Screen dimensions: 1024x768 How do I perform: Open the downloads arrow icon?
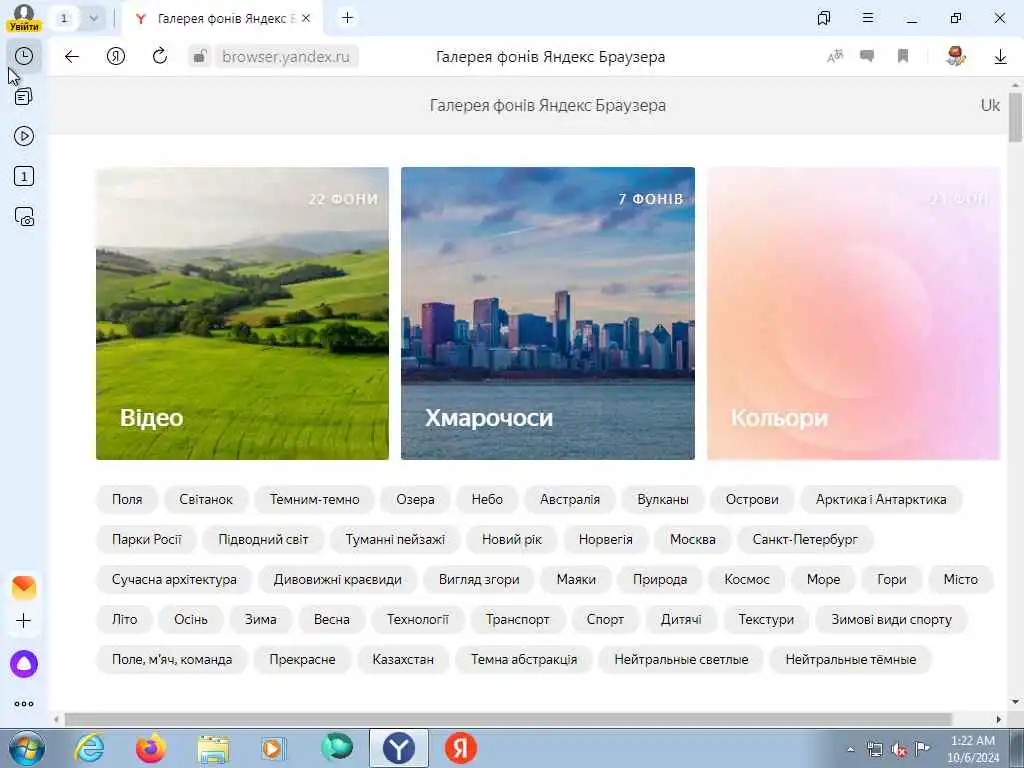tap(1000, 57)
